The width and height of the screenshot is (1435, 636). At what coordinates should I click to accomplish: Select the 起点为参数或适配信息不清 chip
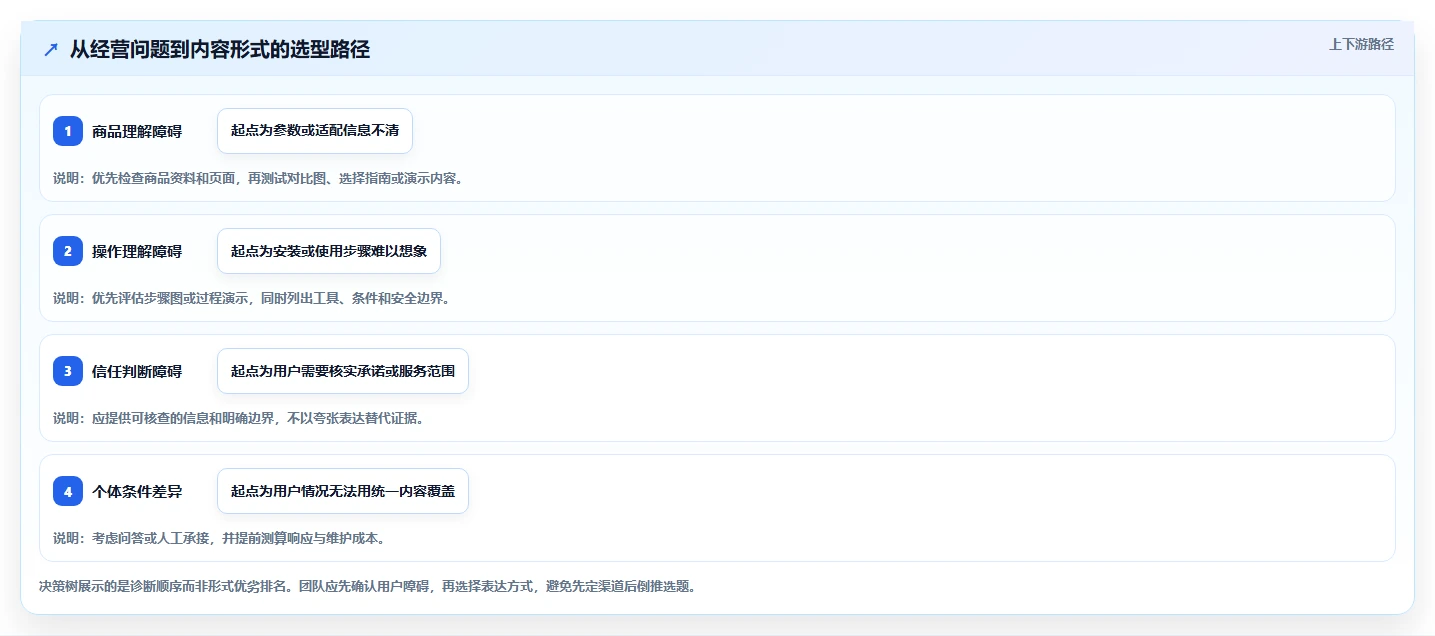click(x=315, y=131)
